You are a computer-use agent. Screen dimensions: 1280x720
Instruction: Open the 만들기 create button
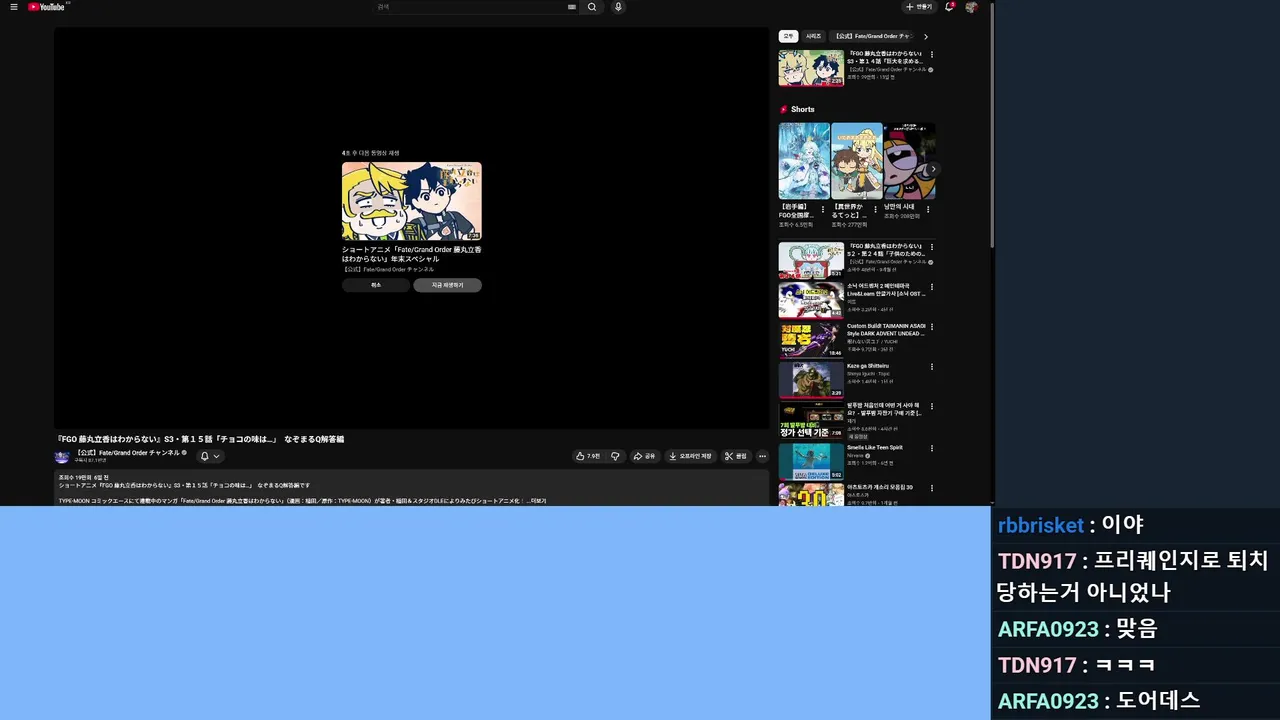point(919,7)
